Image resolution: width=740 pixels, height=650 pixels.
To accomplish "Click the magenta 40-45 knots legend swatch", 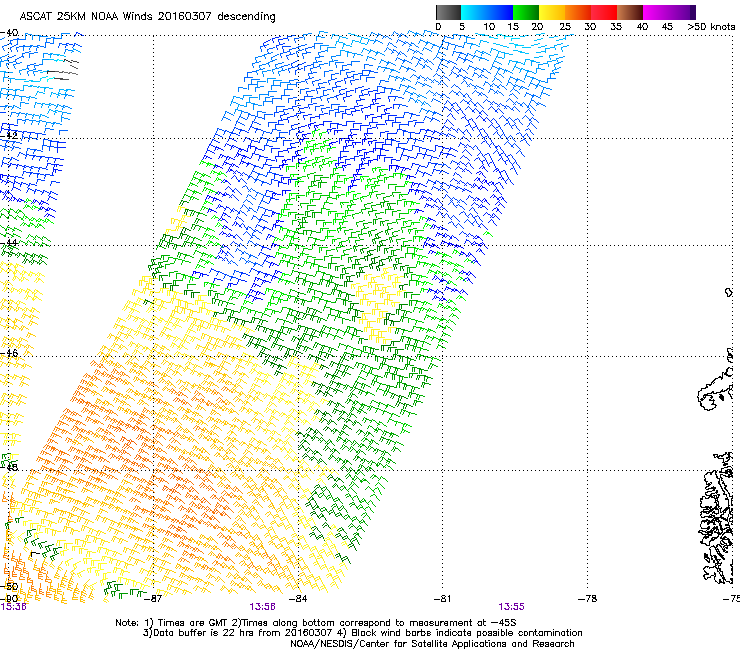I will point(656,12).
